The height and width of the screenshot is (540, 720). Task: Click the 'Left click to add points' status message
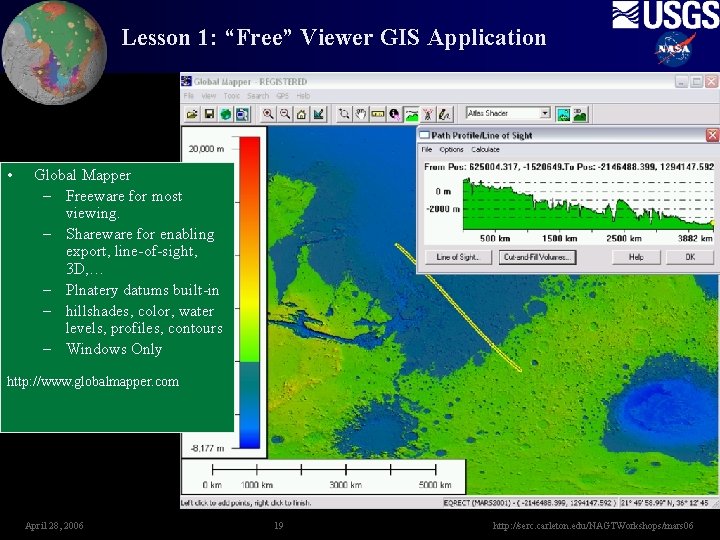pos(246,503)
